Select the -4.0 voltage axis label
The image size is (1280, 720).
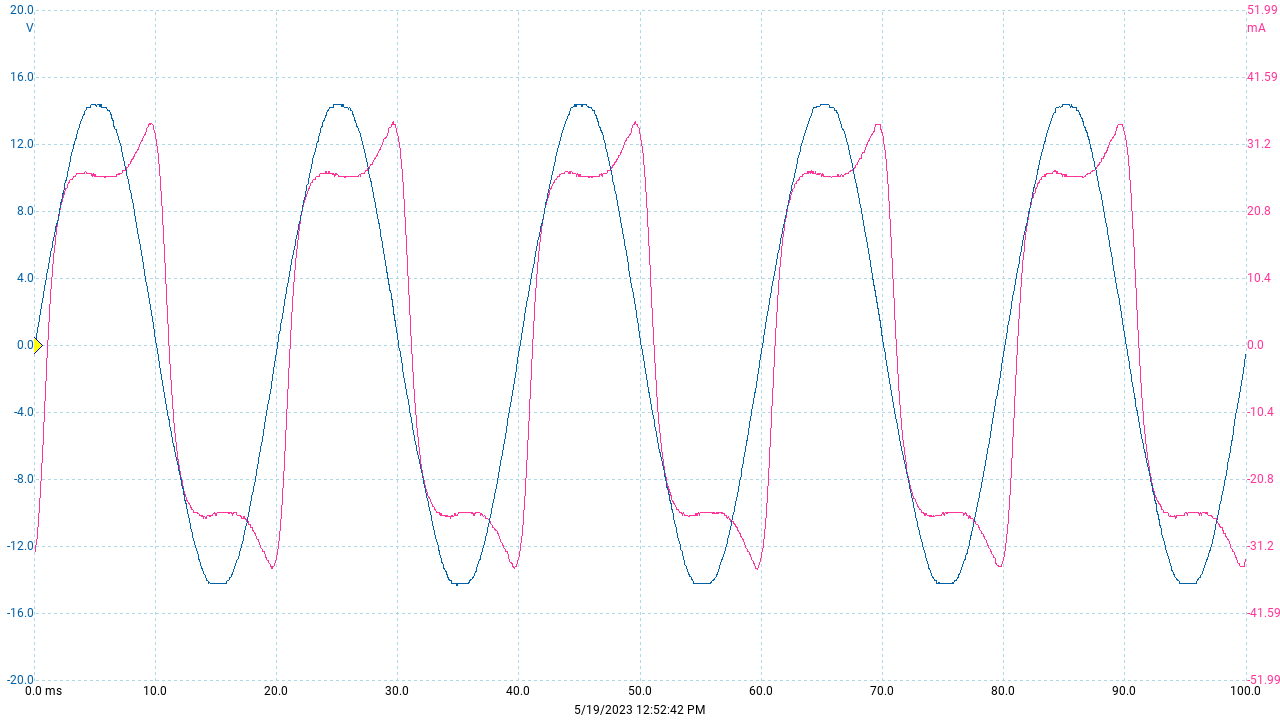[23, 412]
